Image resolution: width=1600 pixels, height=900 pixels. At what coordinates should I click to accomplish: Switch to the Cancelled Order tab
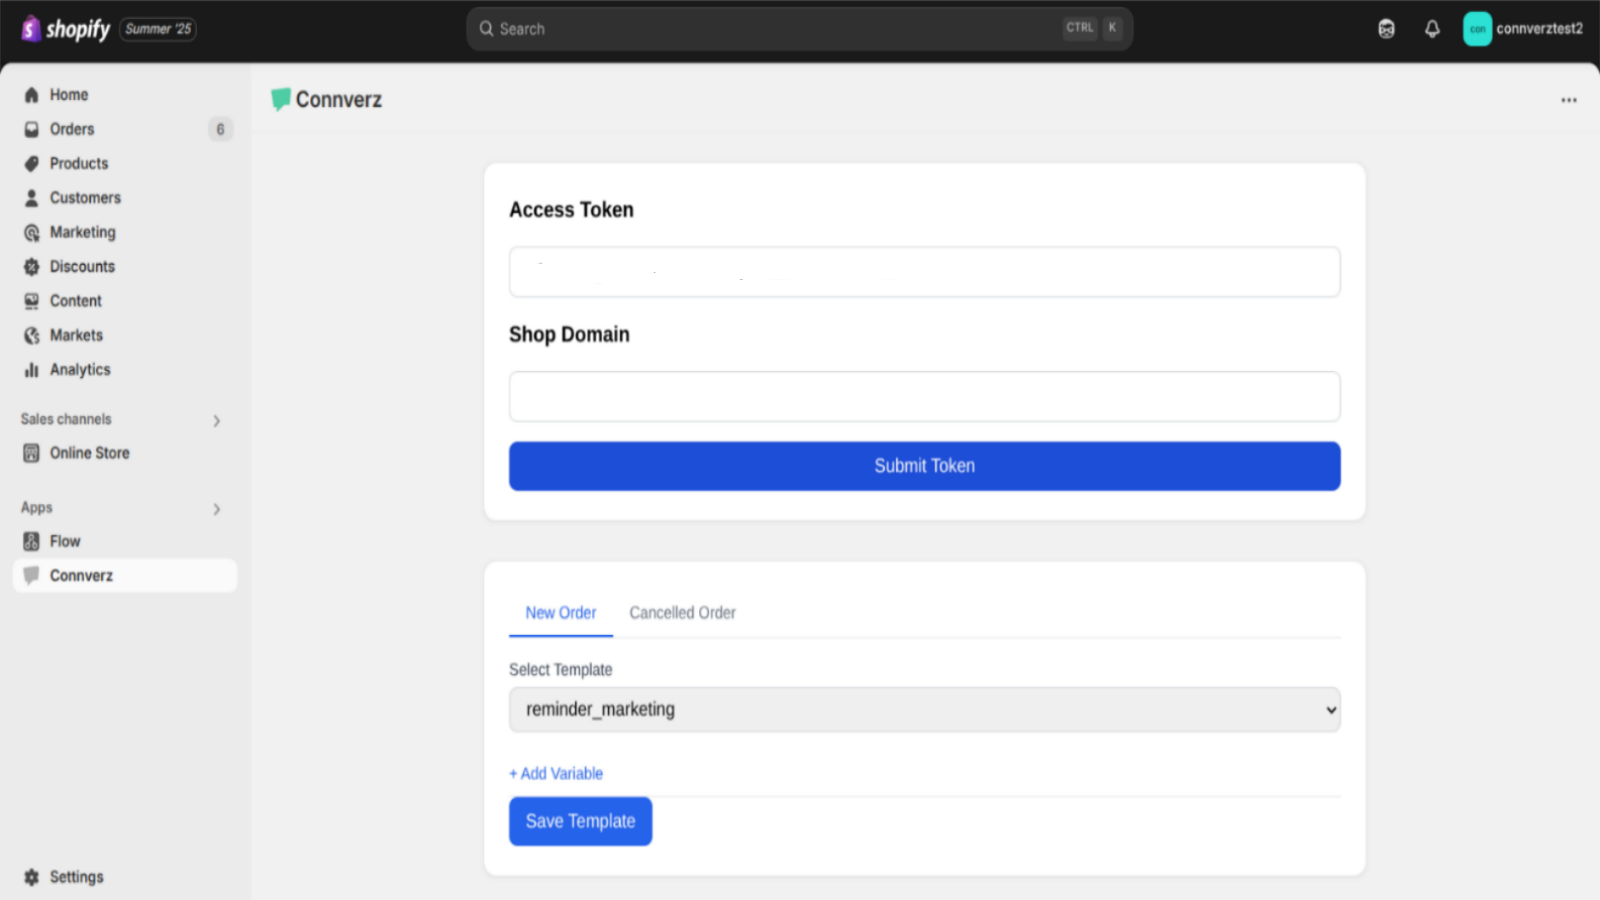pos(682,613)
